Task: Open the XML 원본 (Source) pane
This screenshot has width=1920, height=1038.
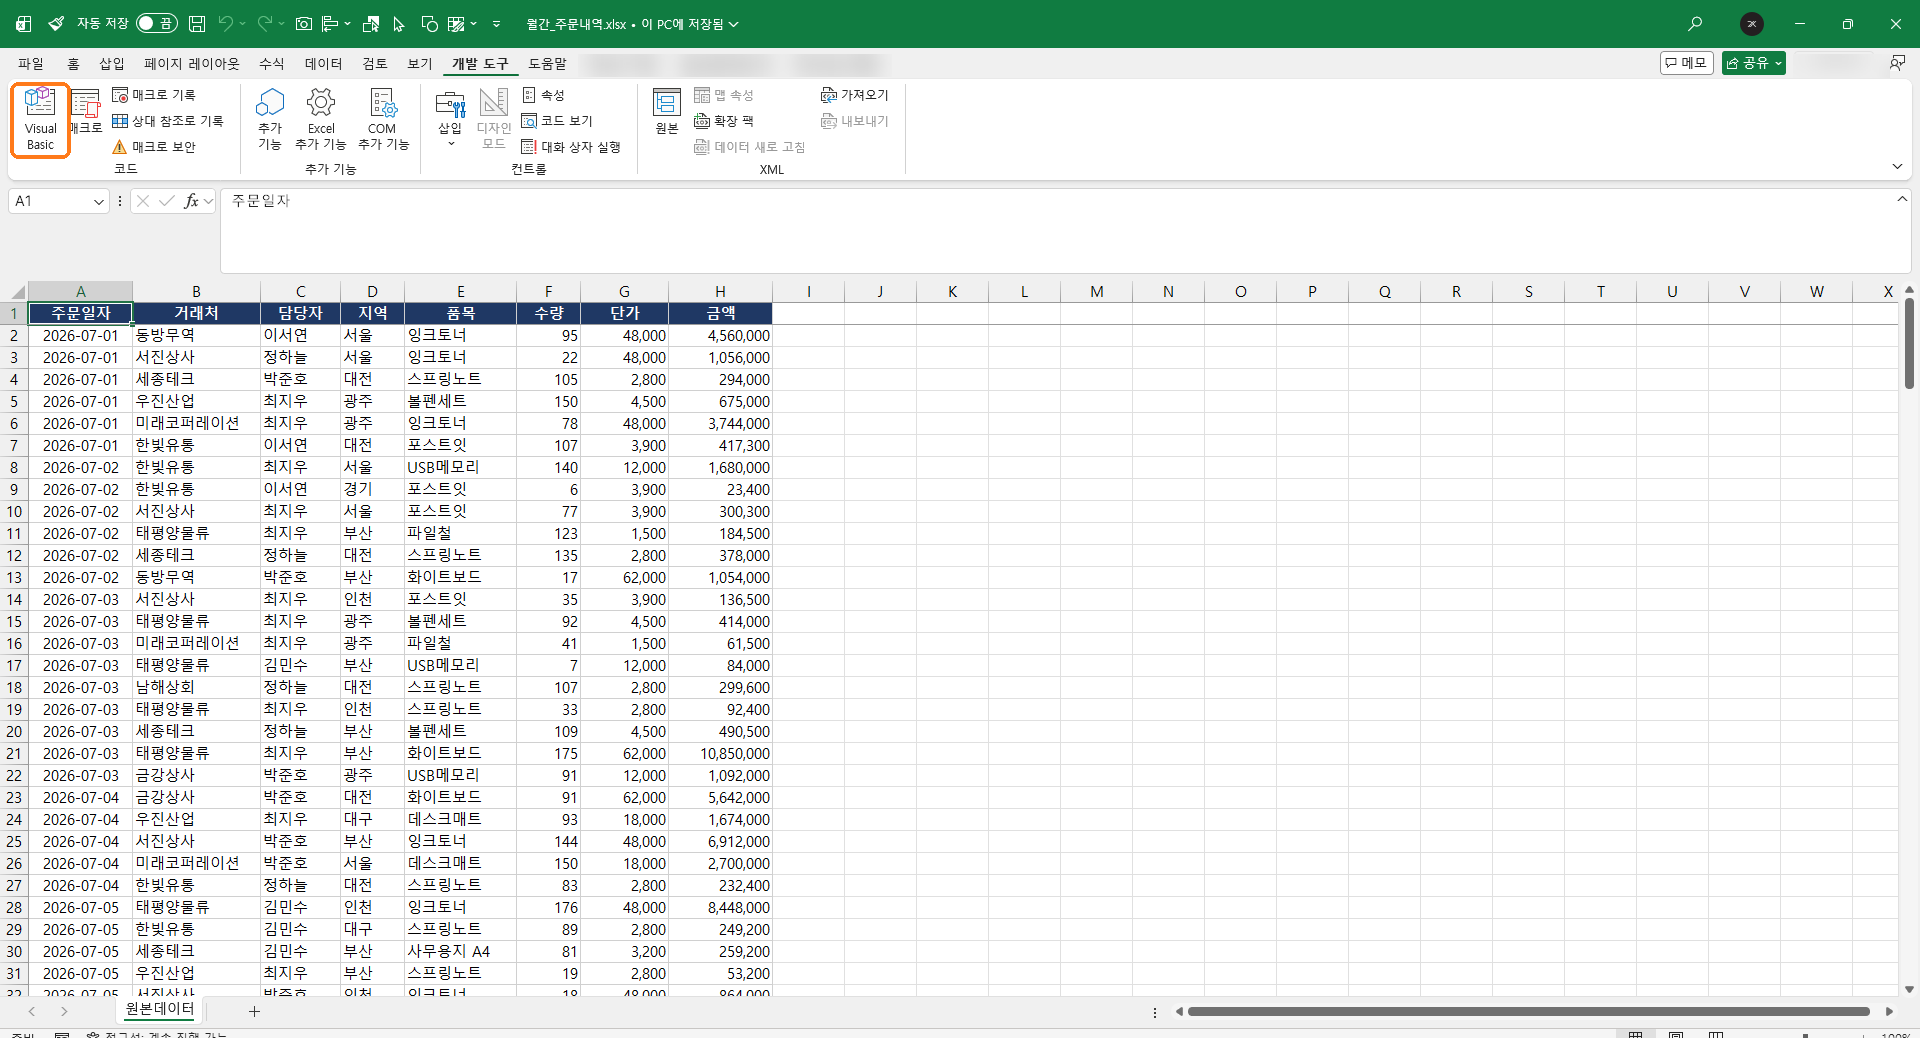Action: 667,112
